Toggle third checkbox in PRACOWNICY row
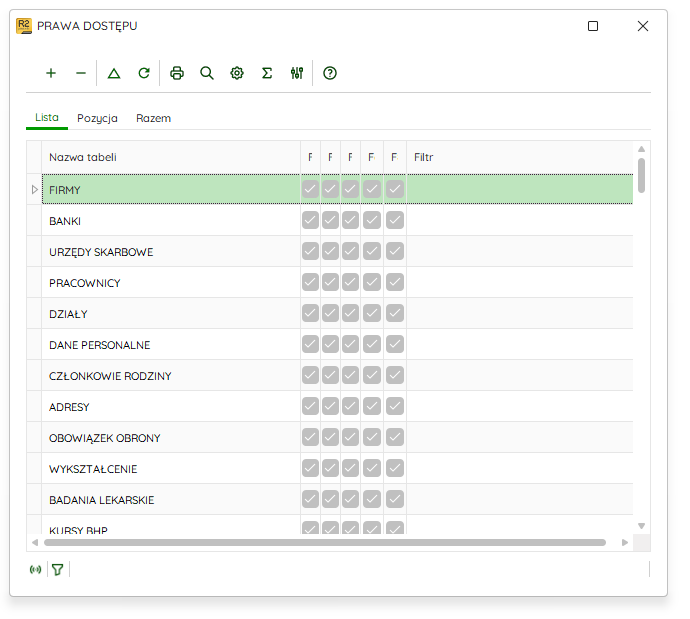Image resolution: width=690 pixels, height=619 pixels. click(x=350, y=282)
